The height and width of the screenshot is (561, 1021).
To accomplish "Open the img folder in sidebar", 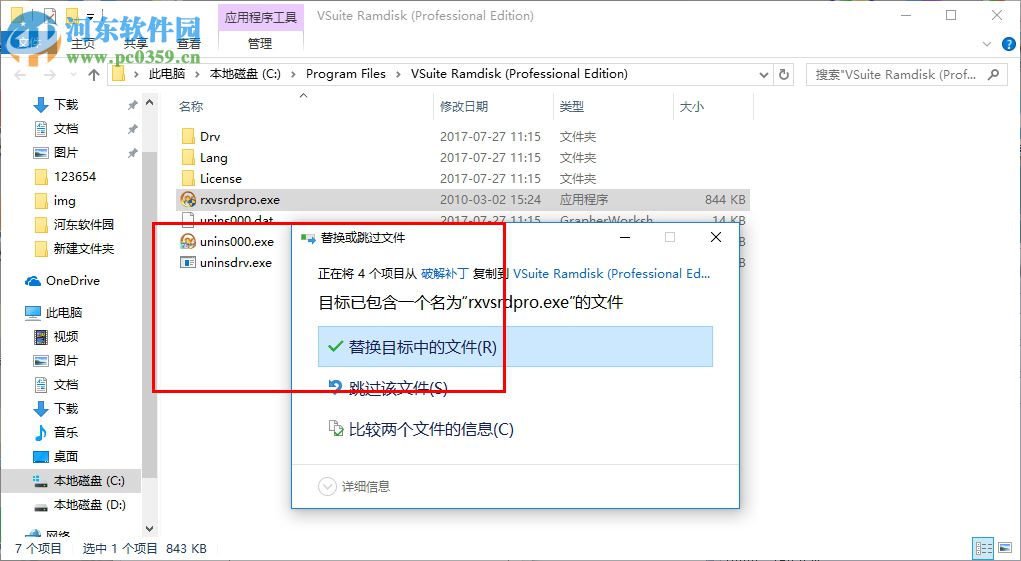I will click(64, 200).
